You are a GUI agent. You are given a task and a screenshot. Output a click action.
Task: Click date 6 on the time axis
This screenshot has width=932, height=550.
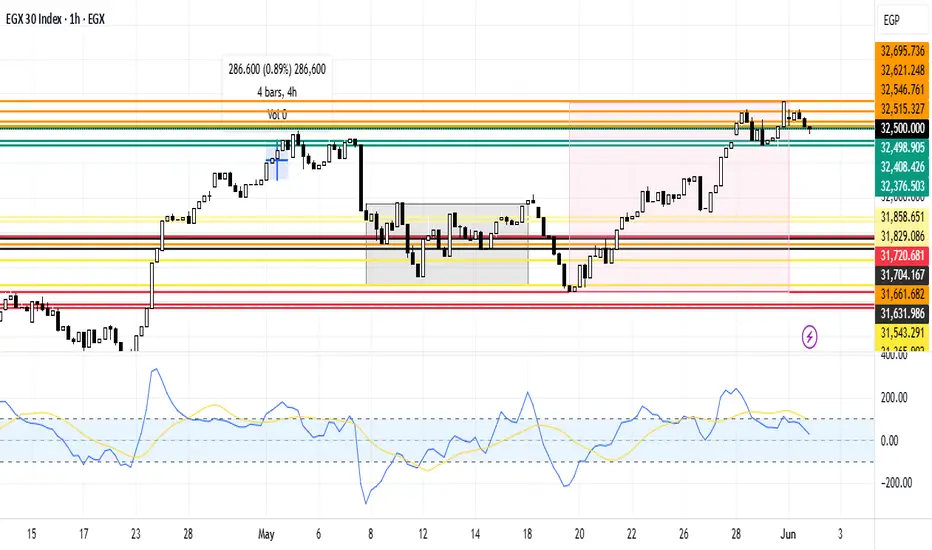(x=319, y=534)
